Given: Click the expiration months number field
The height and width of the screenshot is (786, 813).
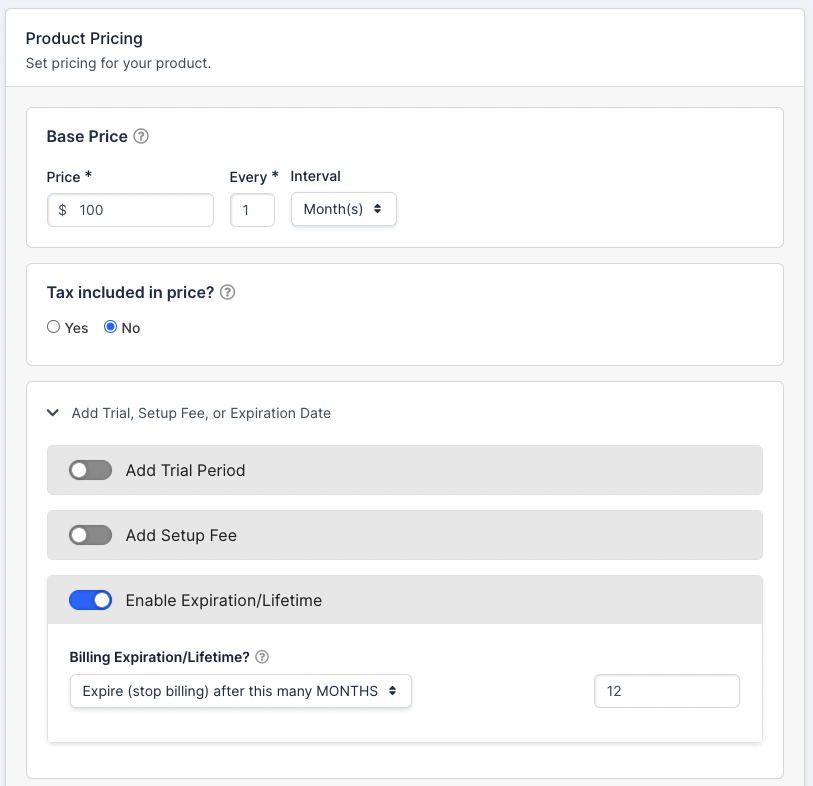Looking at the screenshot, I should pyautogui.click(x=666, y=691).
